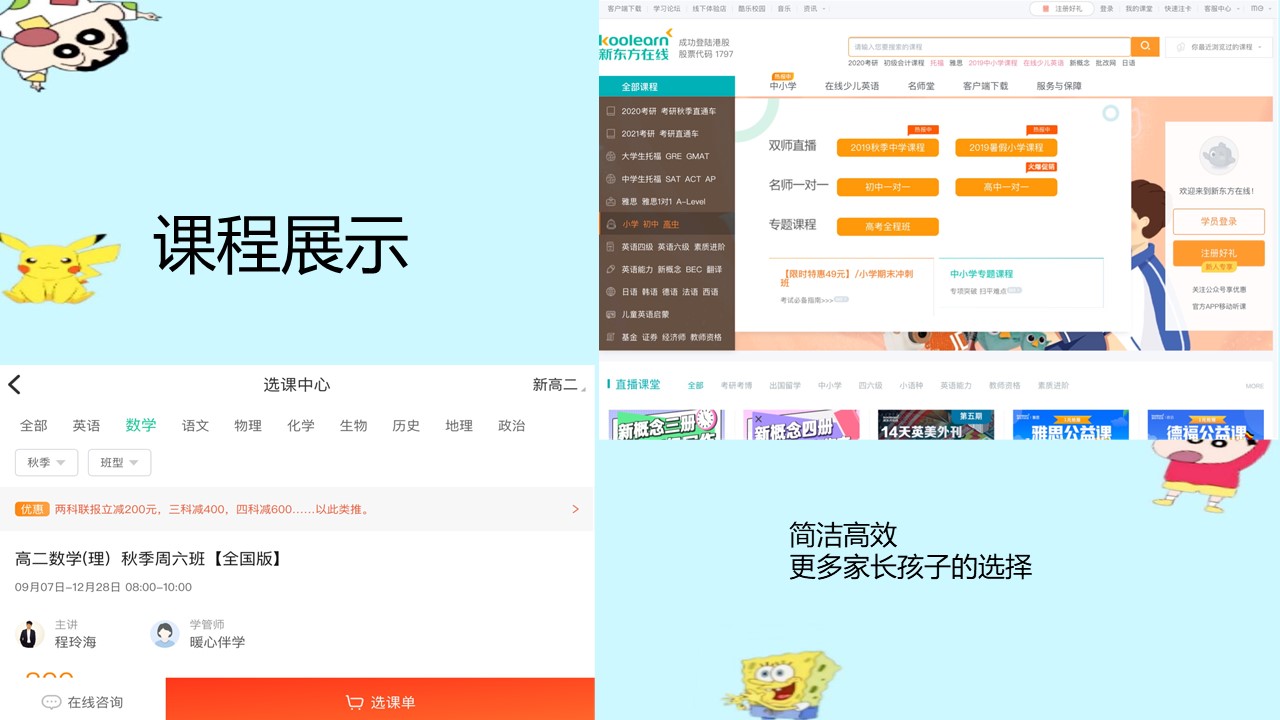Viewport: 1280px width, 720px height.
Task: Select the 全部 subject tab in 选课中心
Action: [34, 425]
